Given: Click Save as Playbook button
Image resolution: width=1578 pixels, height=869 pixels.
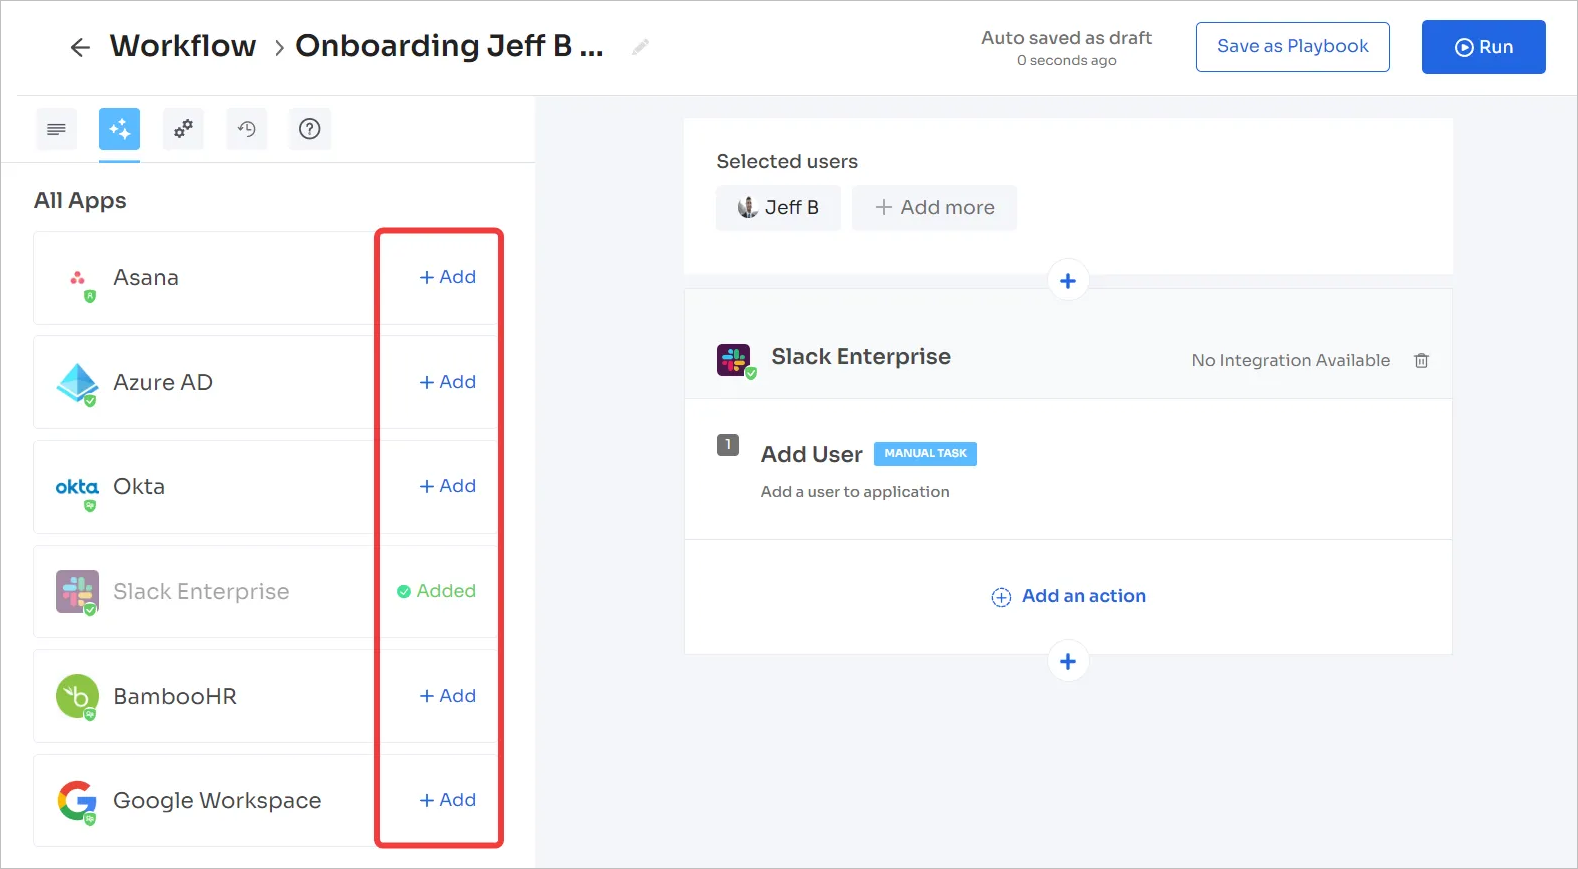Looking at the screenshot, I should pyautogui.click(x=1292, y=47).
